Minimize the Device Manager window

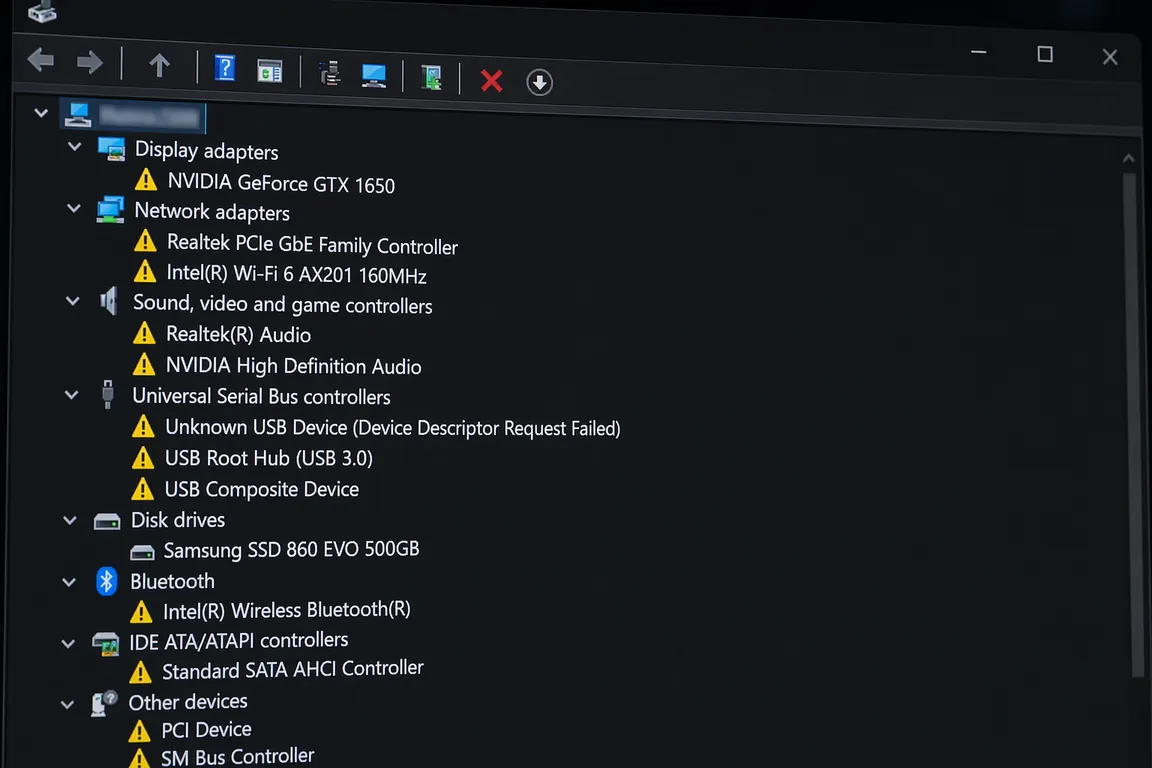point(978,52)
